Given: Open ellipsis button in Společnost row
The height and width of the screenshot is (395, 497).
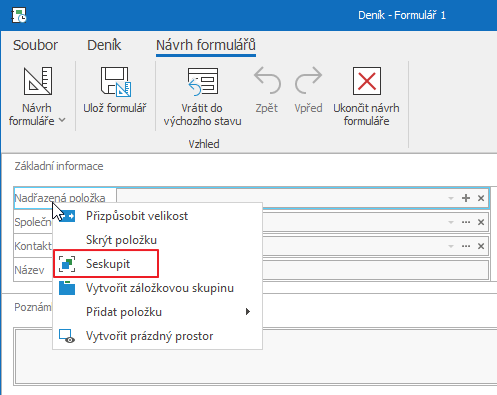Looking at the screenshot, I should click(x=466, y=222).
